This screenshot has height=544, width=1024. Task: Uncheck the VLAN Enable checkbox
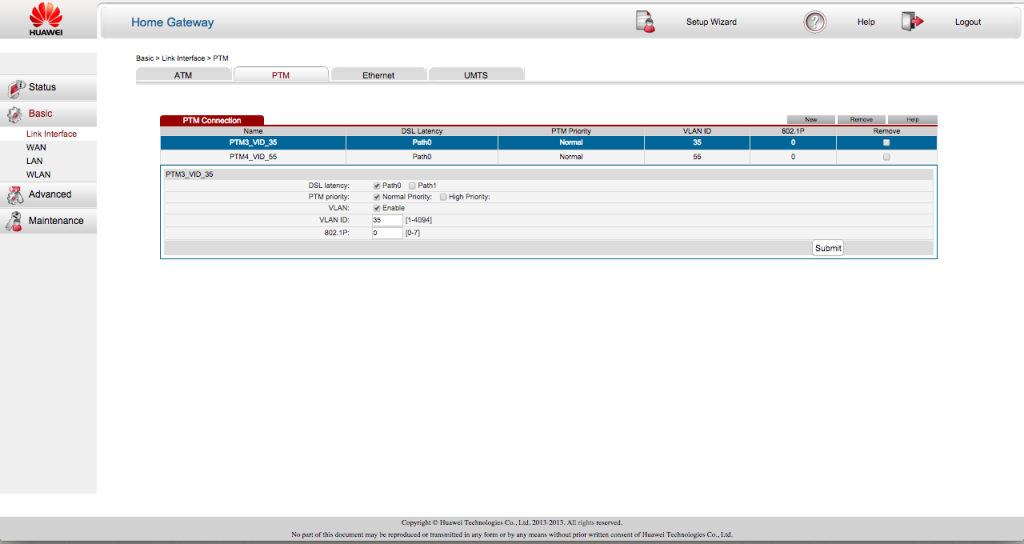[376, 208]
